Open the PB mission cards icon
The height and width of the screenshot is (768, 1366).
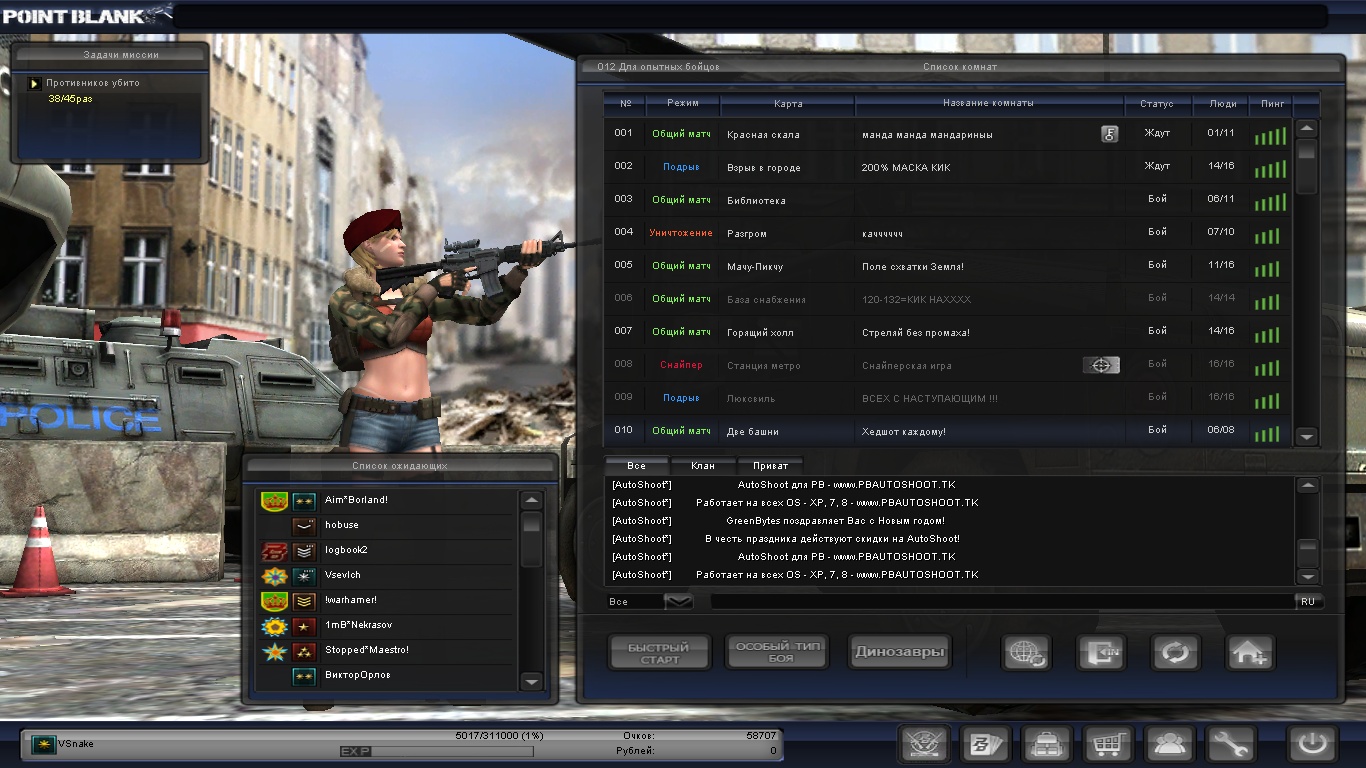tap(985, 744)
